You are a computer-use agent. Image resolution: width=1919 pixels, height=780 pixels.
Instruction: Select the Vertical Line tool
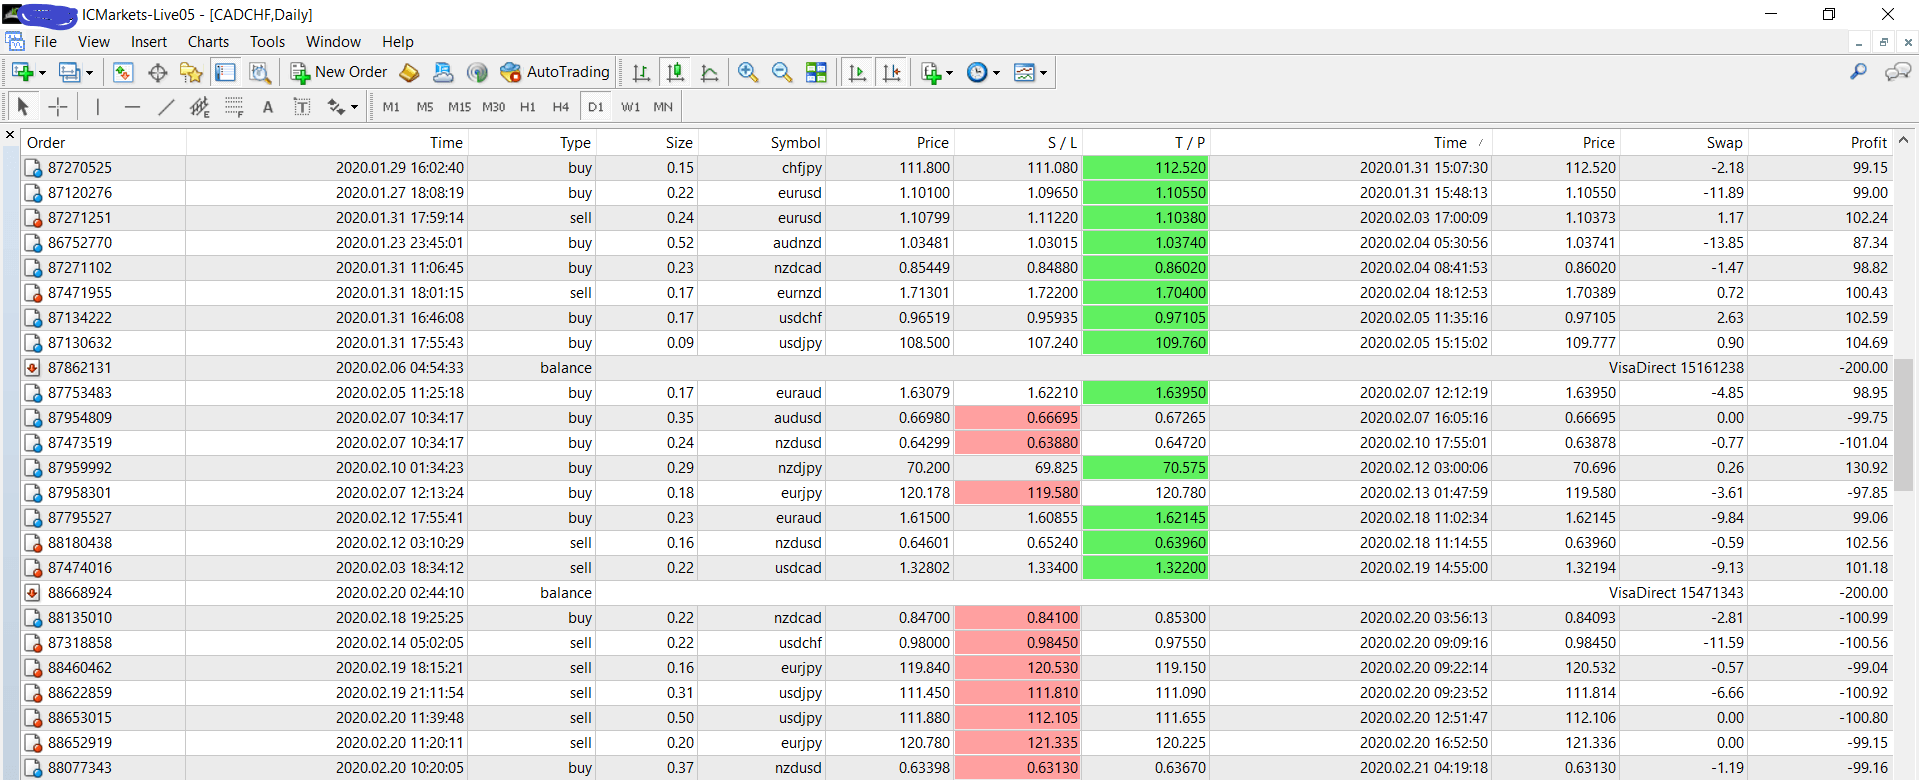point(97,106)
